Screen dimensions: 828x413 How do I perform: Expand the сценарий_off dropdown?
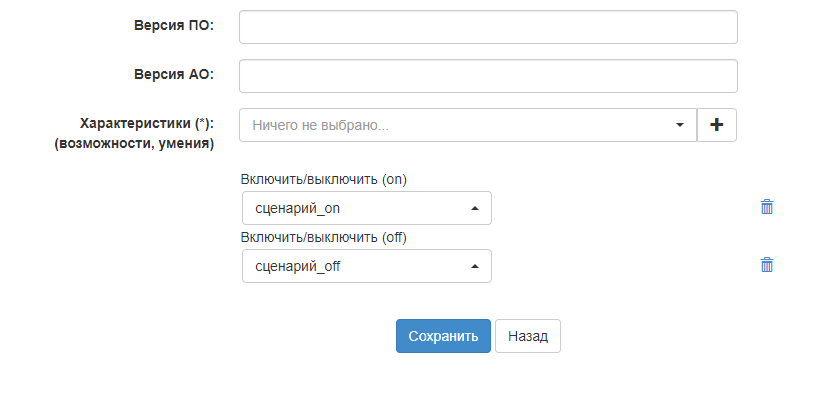(360, 266)
